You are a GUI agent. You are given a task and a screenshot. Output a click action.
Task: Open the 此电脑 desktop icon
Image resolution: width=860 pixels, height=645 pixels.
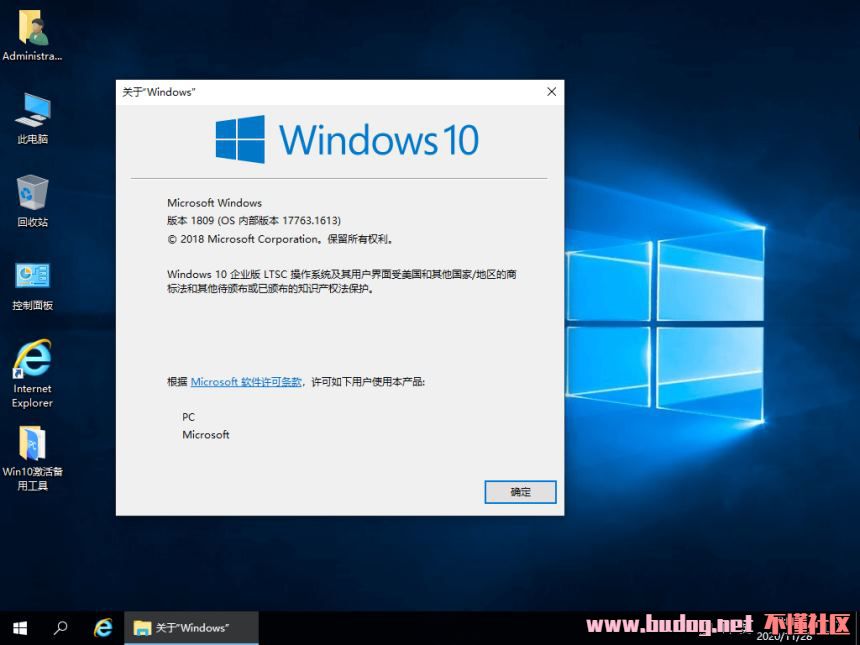click(x=32, y=118)
